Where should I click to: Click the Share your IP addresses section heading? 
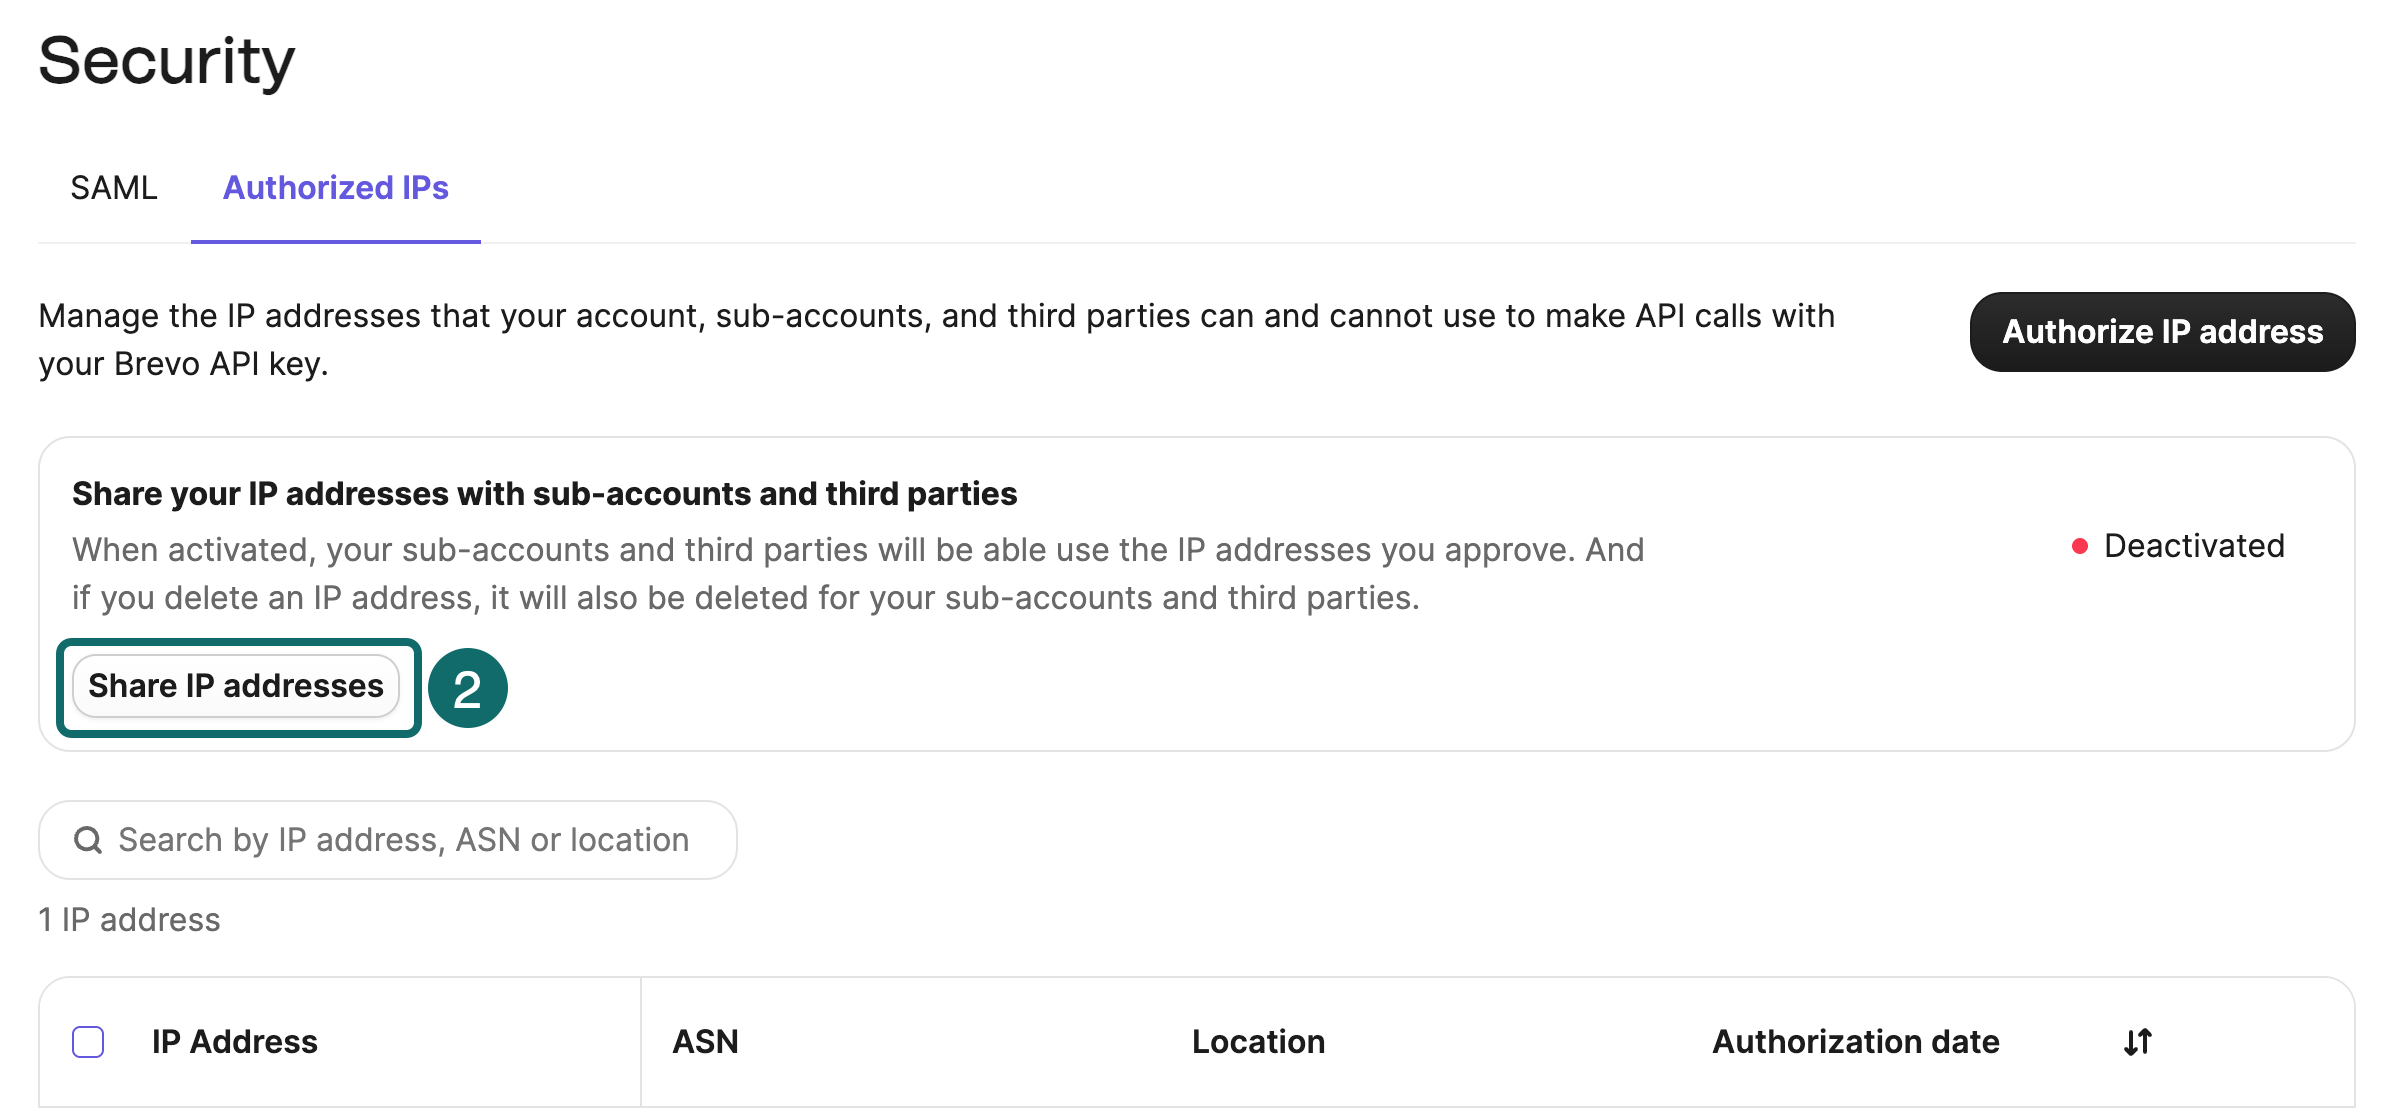(545, 493)
